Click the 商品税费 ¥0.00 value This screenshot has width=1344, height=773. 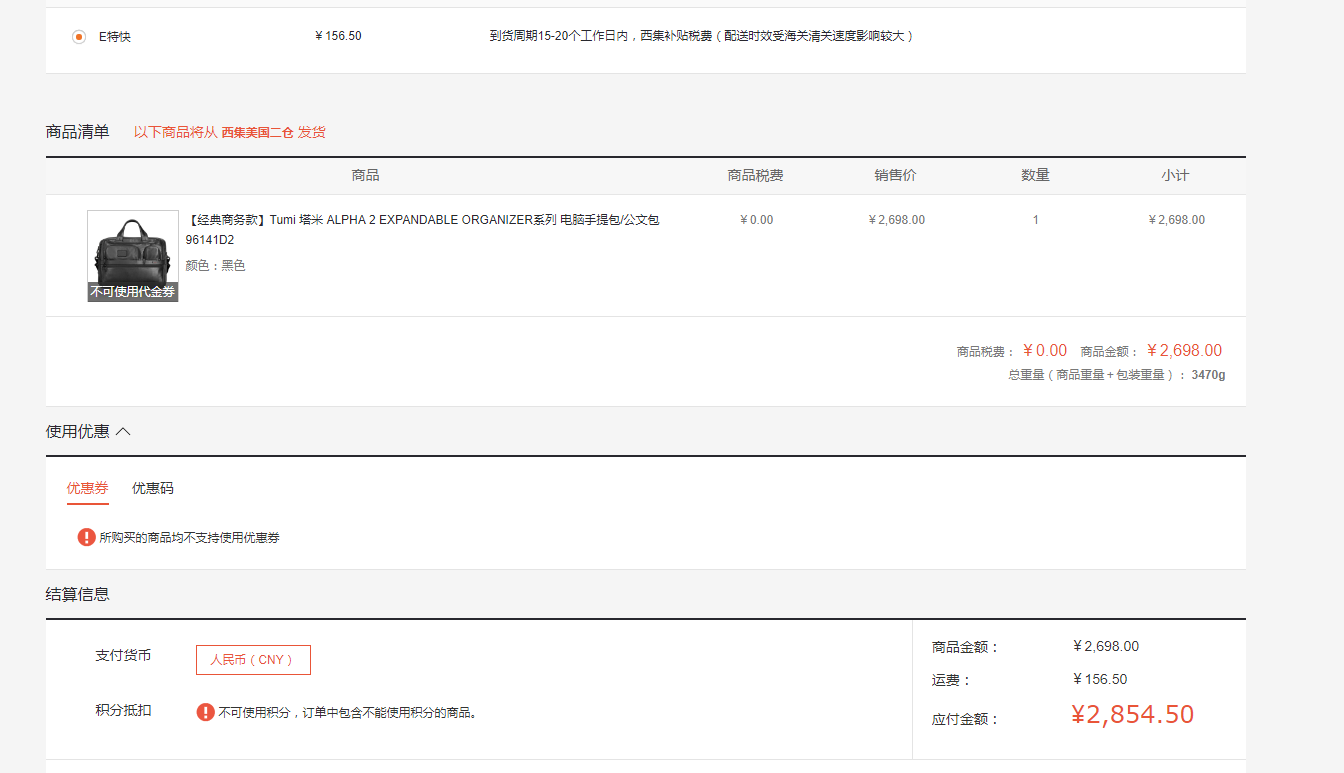757,219
